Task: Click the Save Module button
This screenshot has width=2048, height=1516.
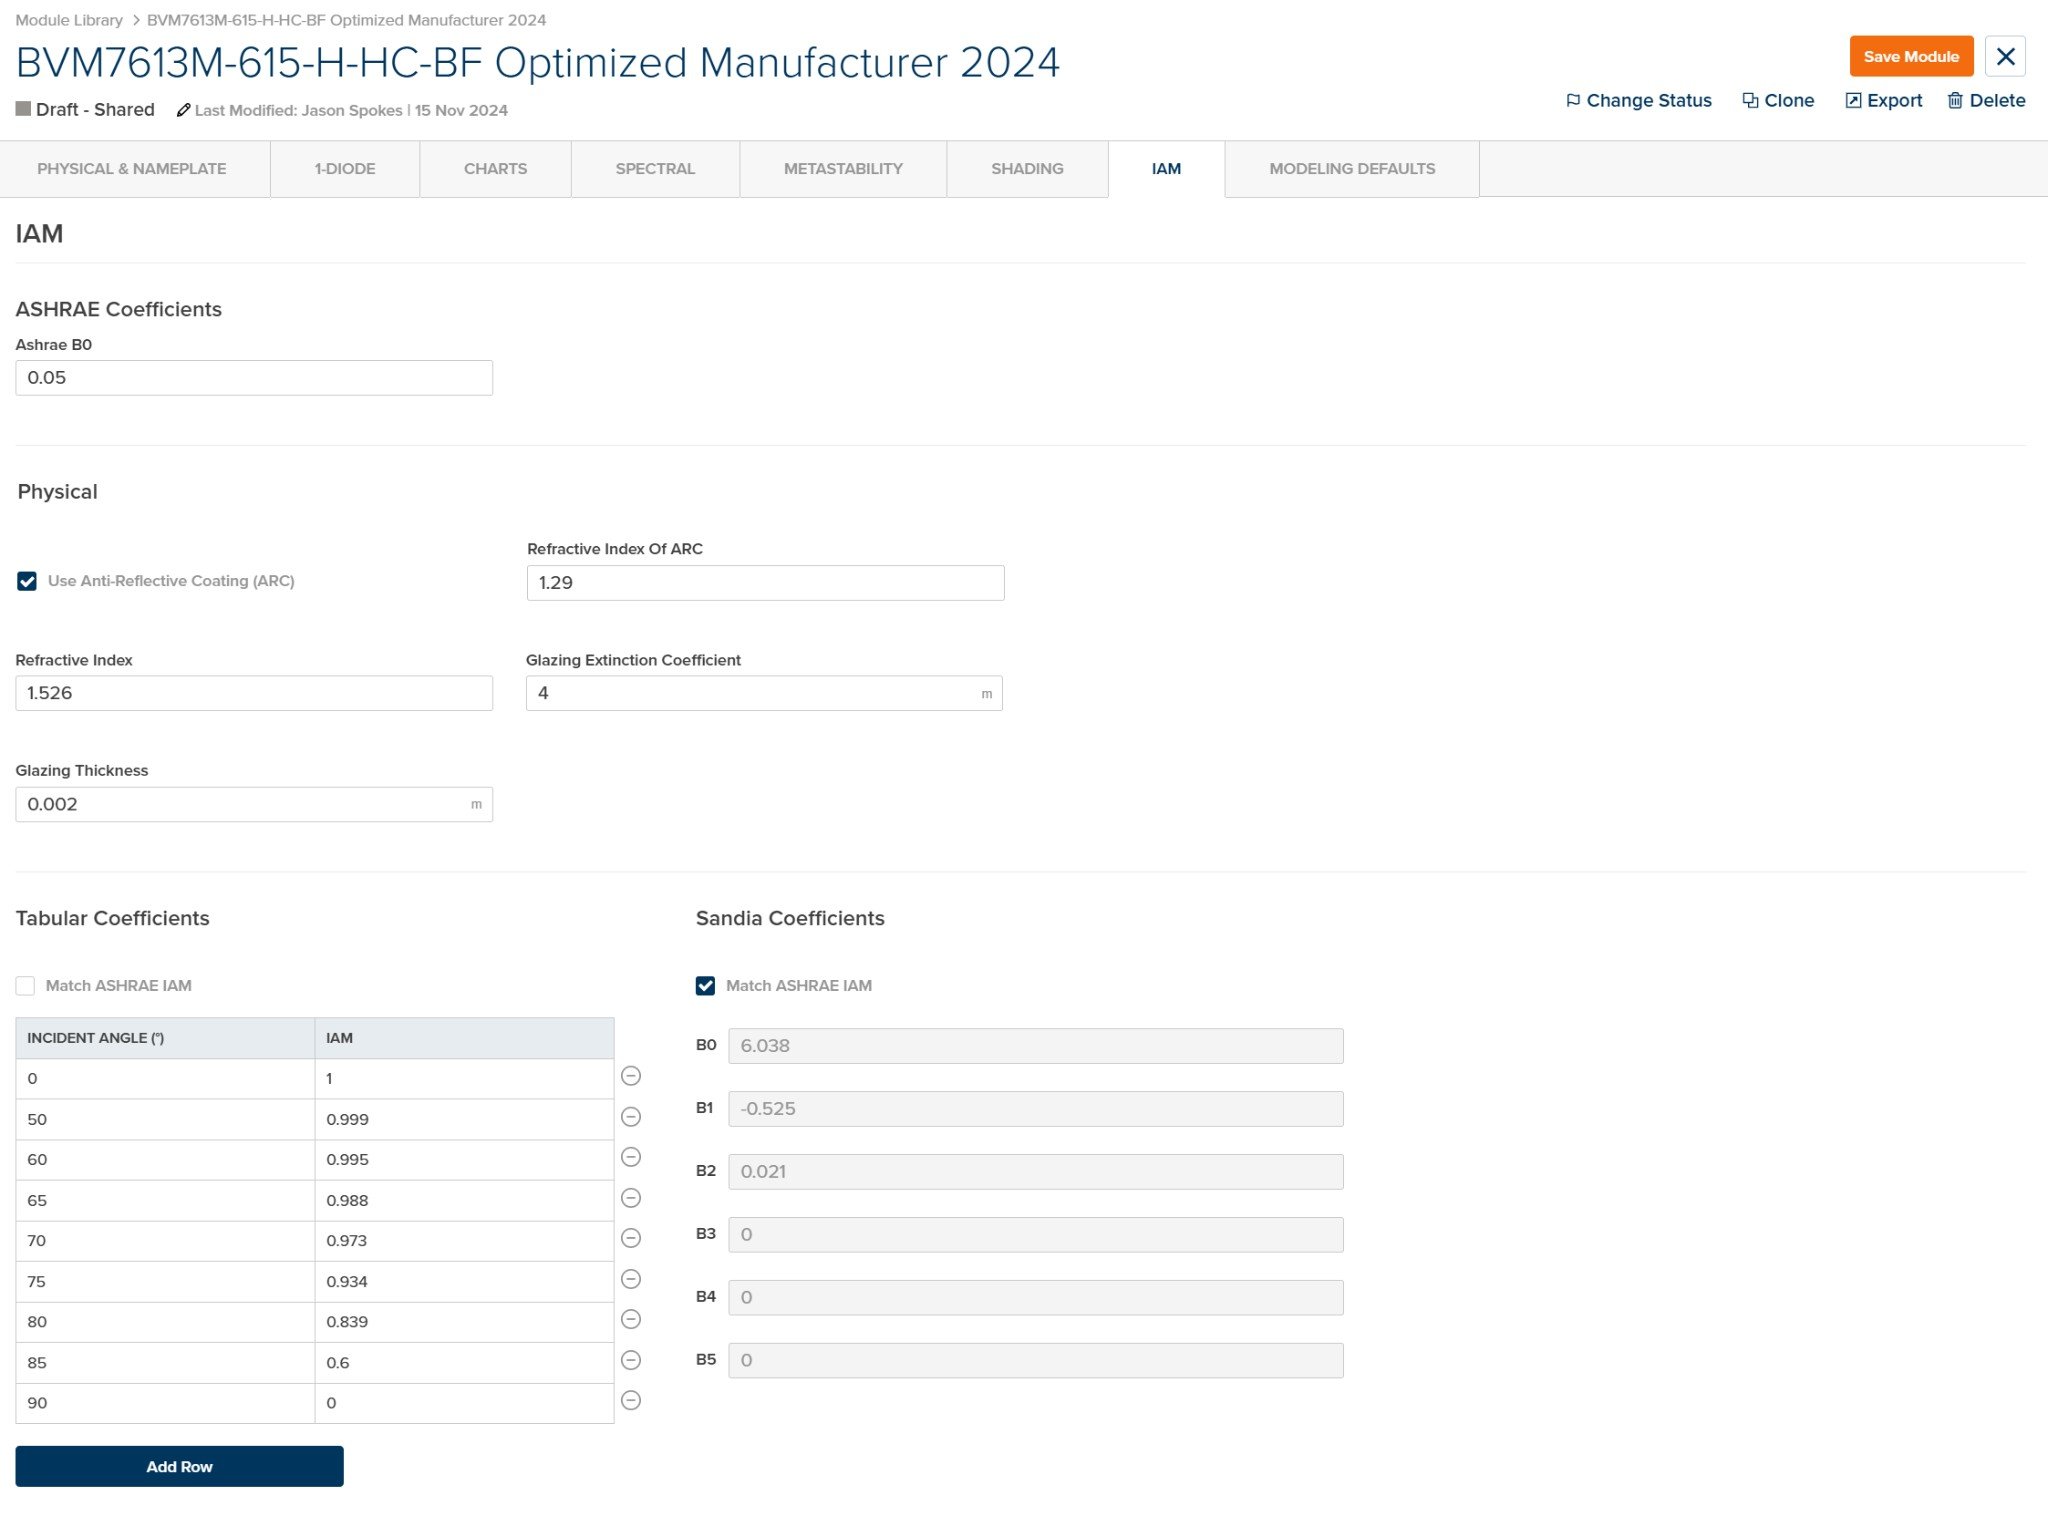Action: point(1911,56)
